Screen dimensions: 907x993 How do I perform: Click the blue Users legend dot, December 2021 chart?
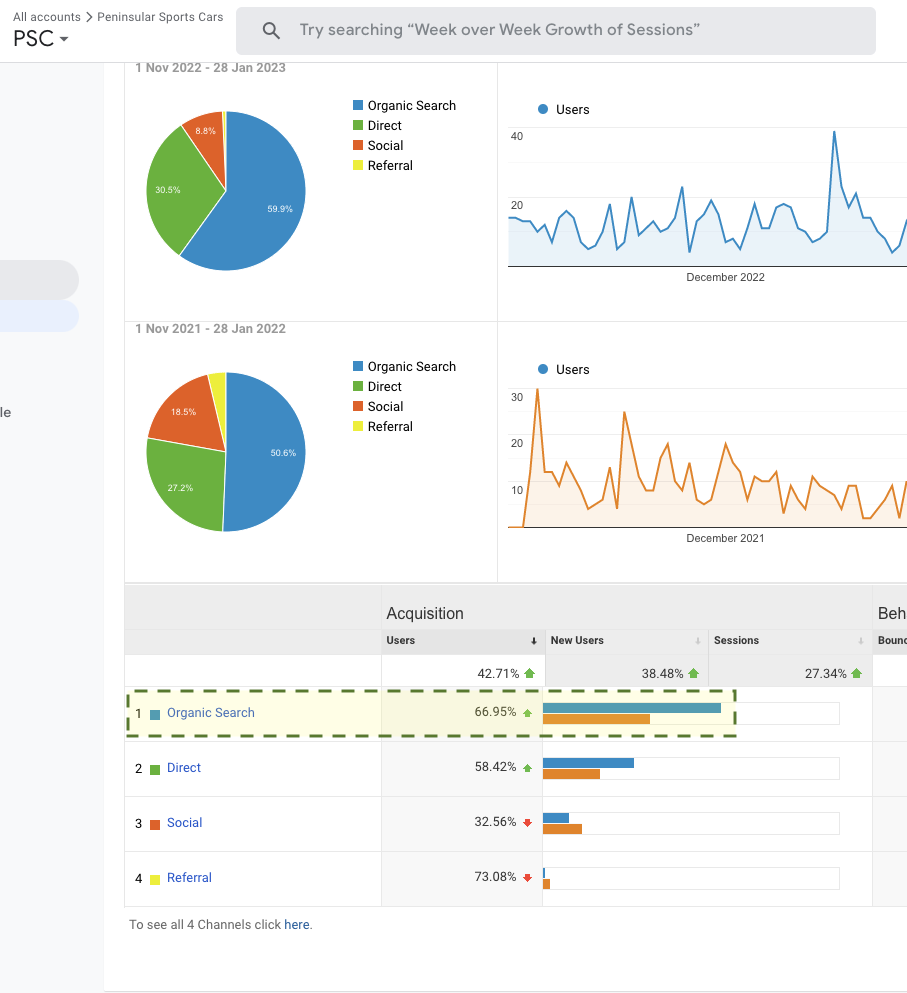tap(543, 369)
